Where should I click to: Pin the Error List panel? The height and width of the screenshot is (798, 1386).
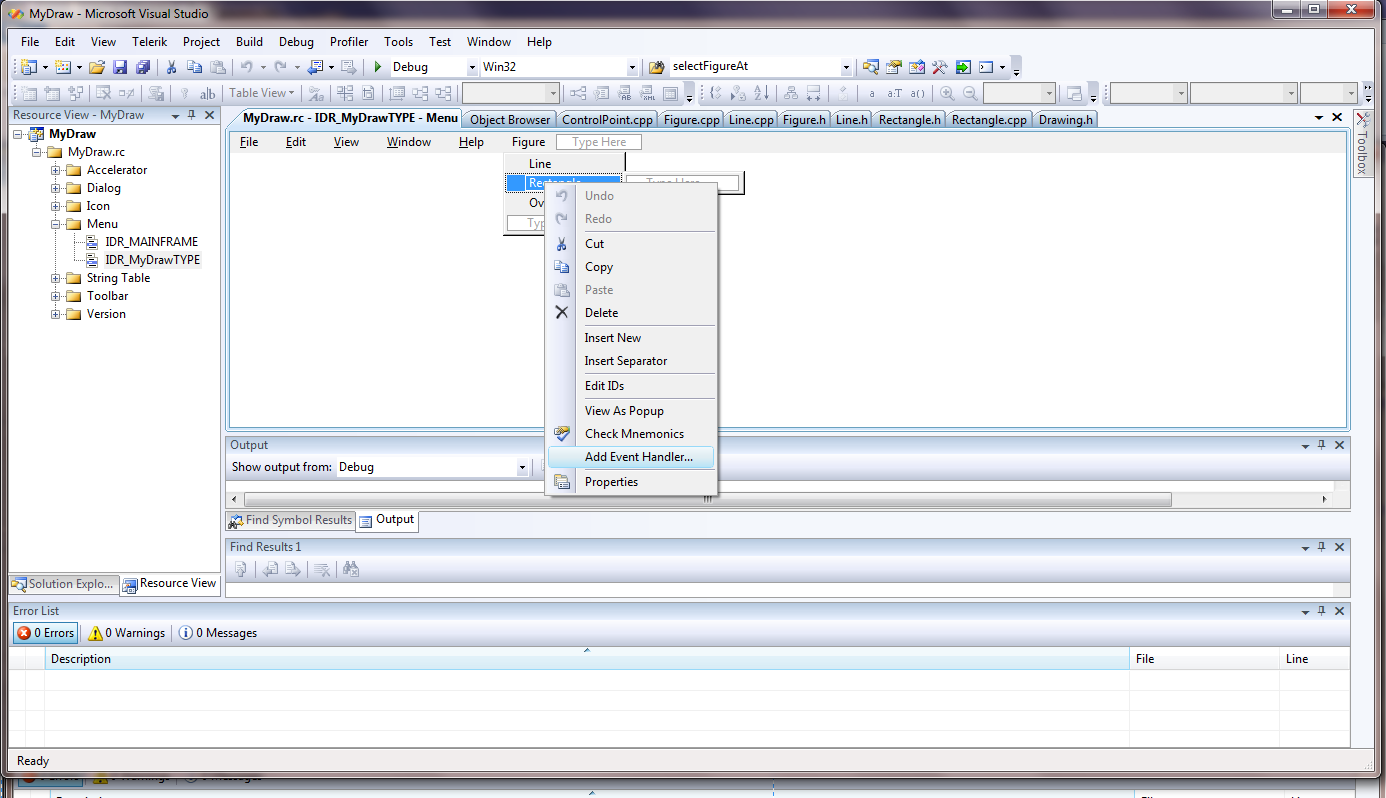[1322, 610]
